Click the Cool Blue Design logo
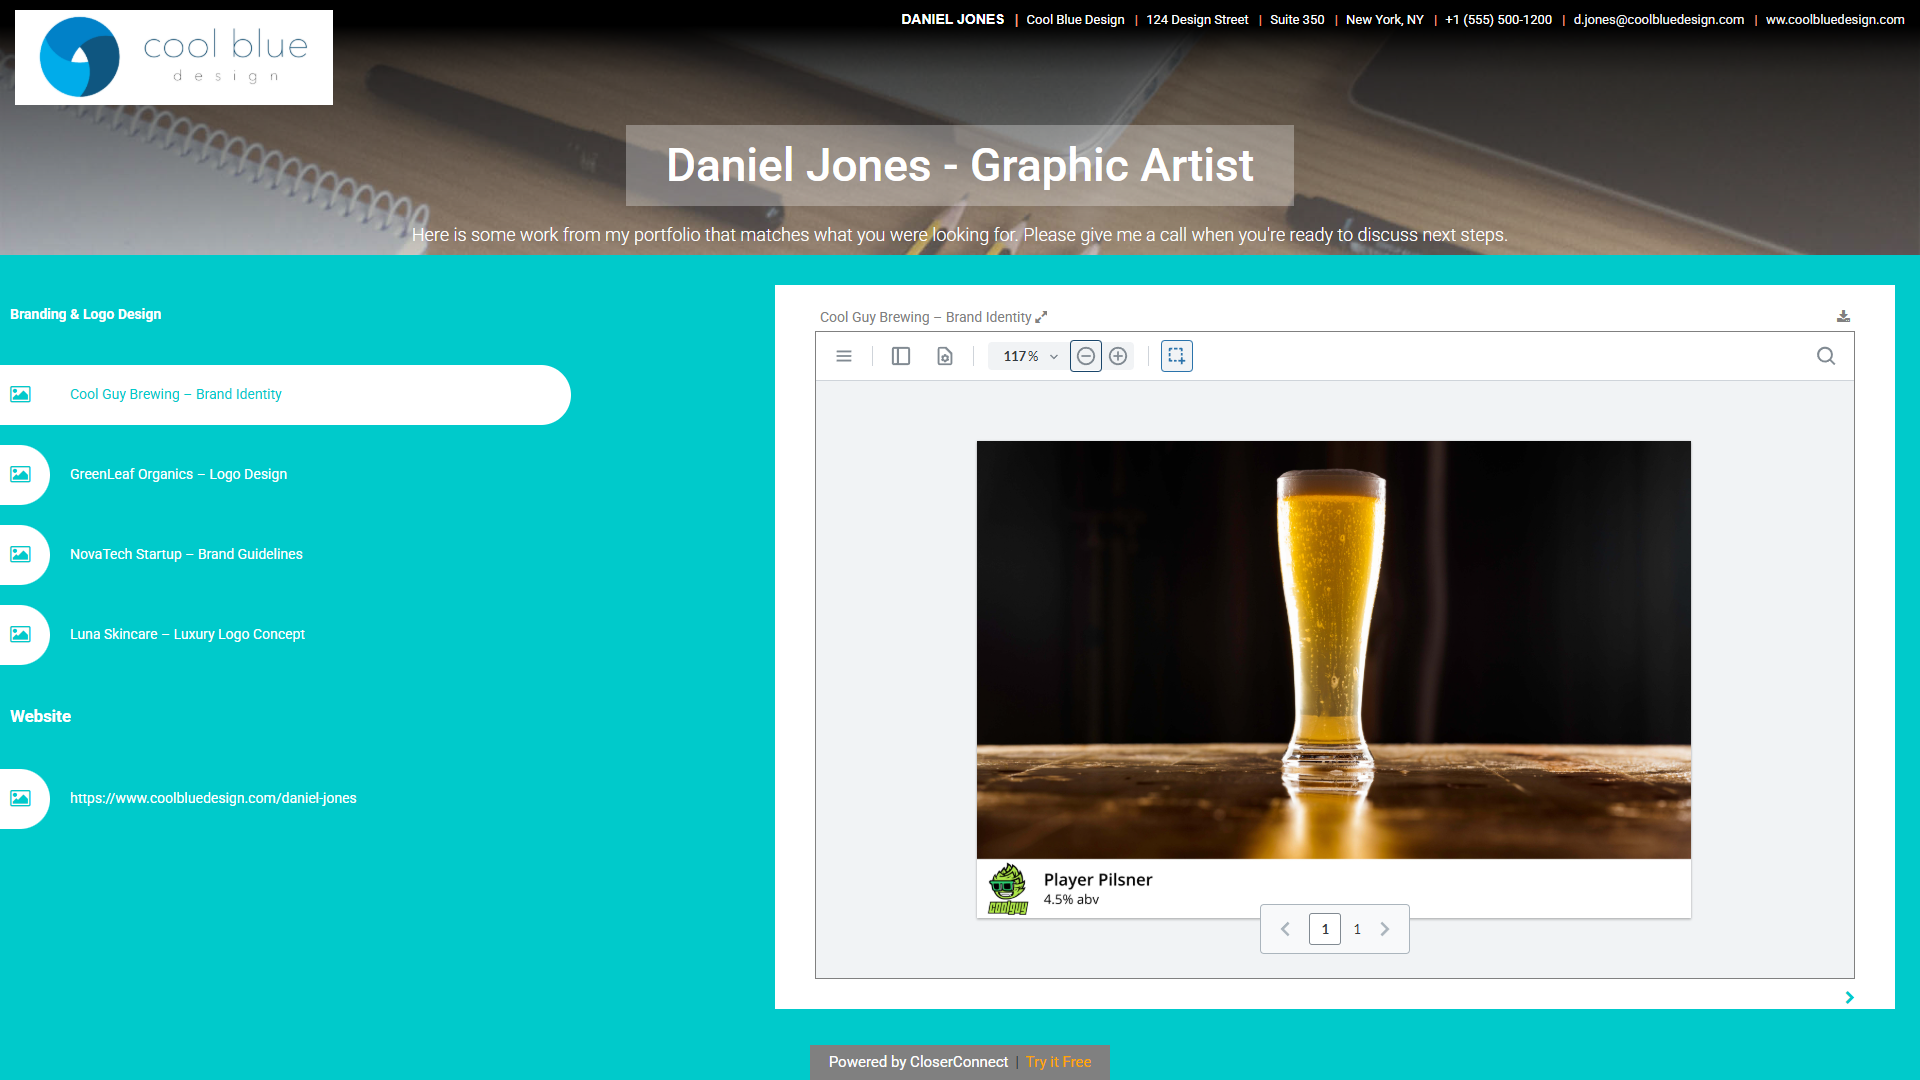The height and width of the screenshot is (1080, 1920). [x=174, y=57]
